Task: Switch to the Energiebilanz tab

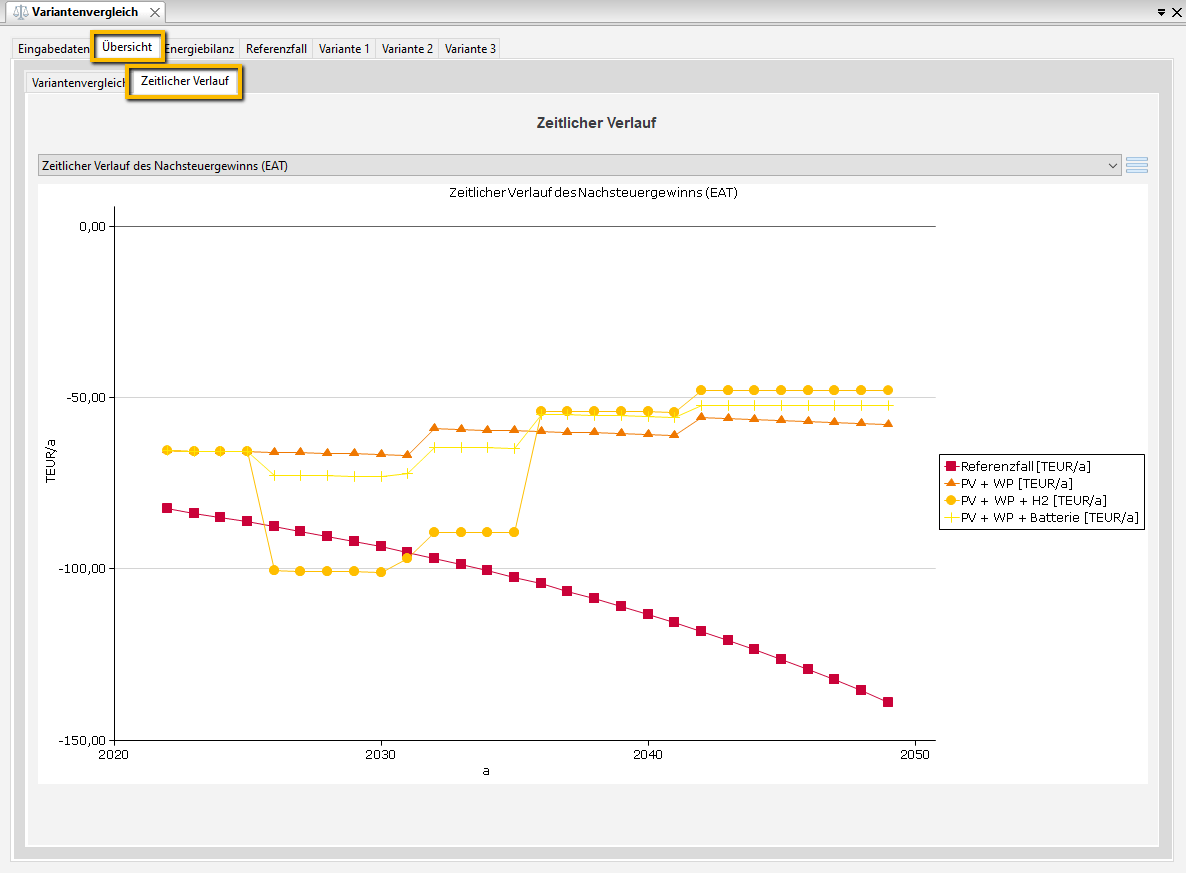Action: (x=200, y=48)
